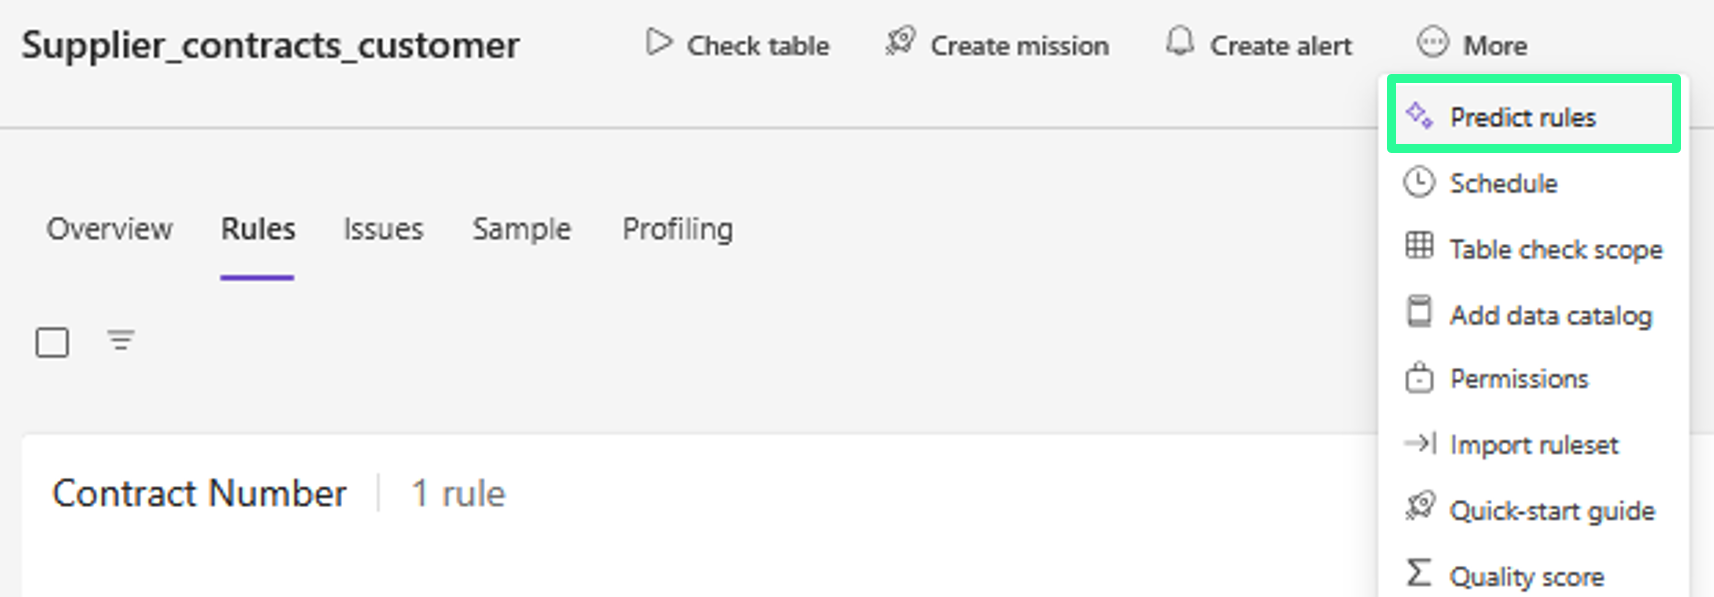The height and width of the screenshot is (597, 1714).
Task: Go to the Profiling tab
Action: click(677, 229)
